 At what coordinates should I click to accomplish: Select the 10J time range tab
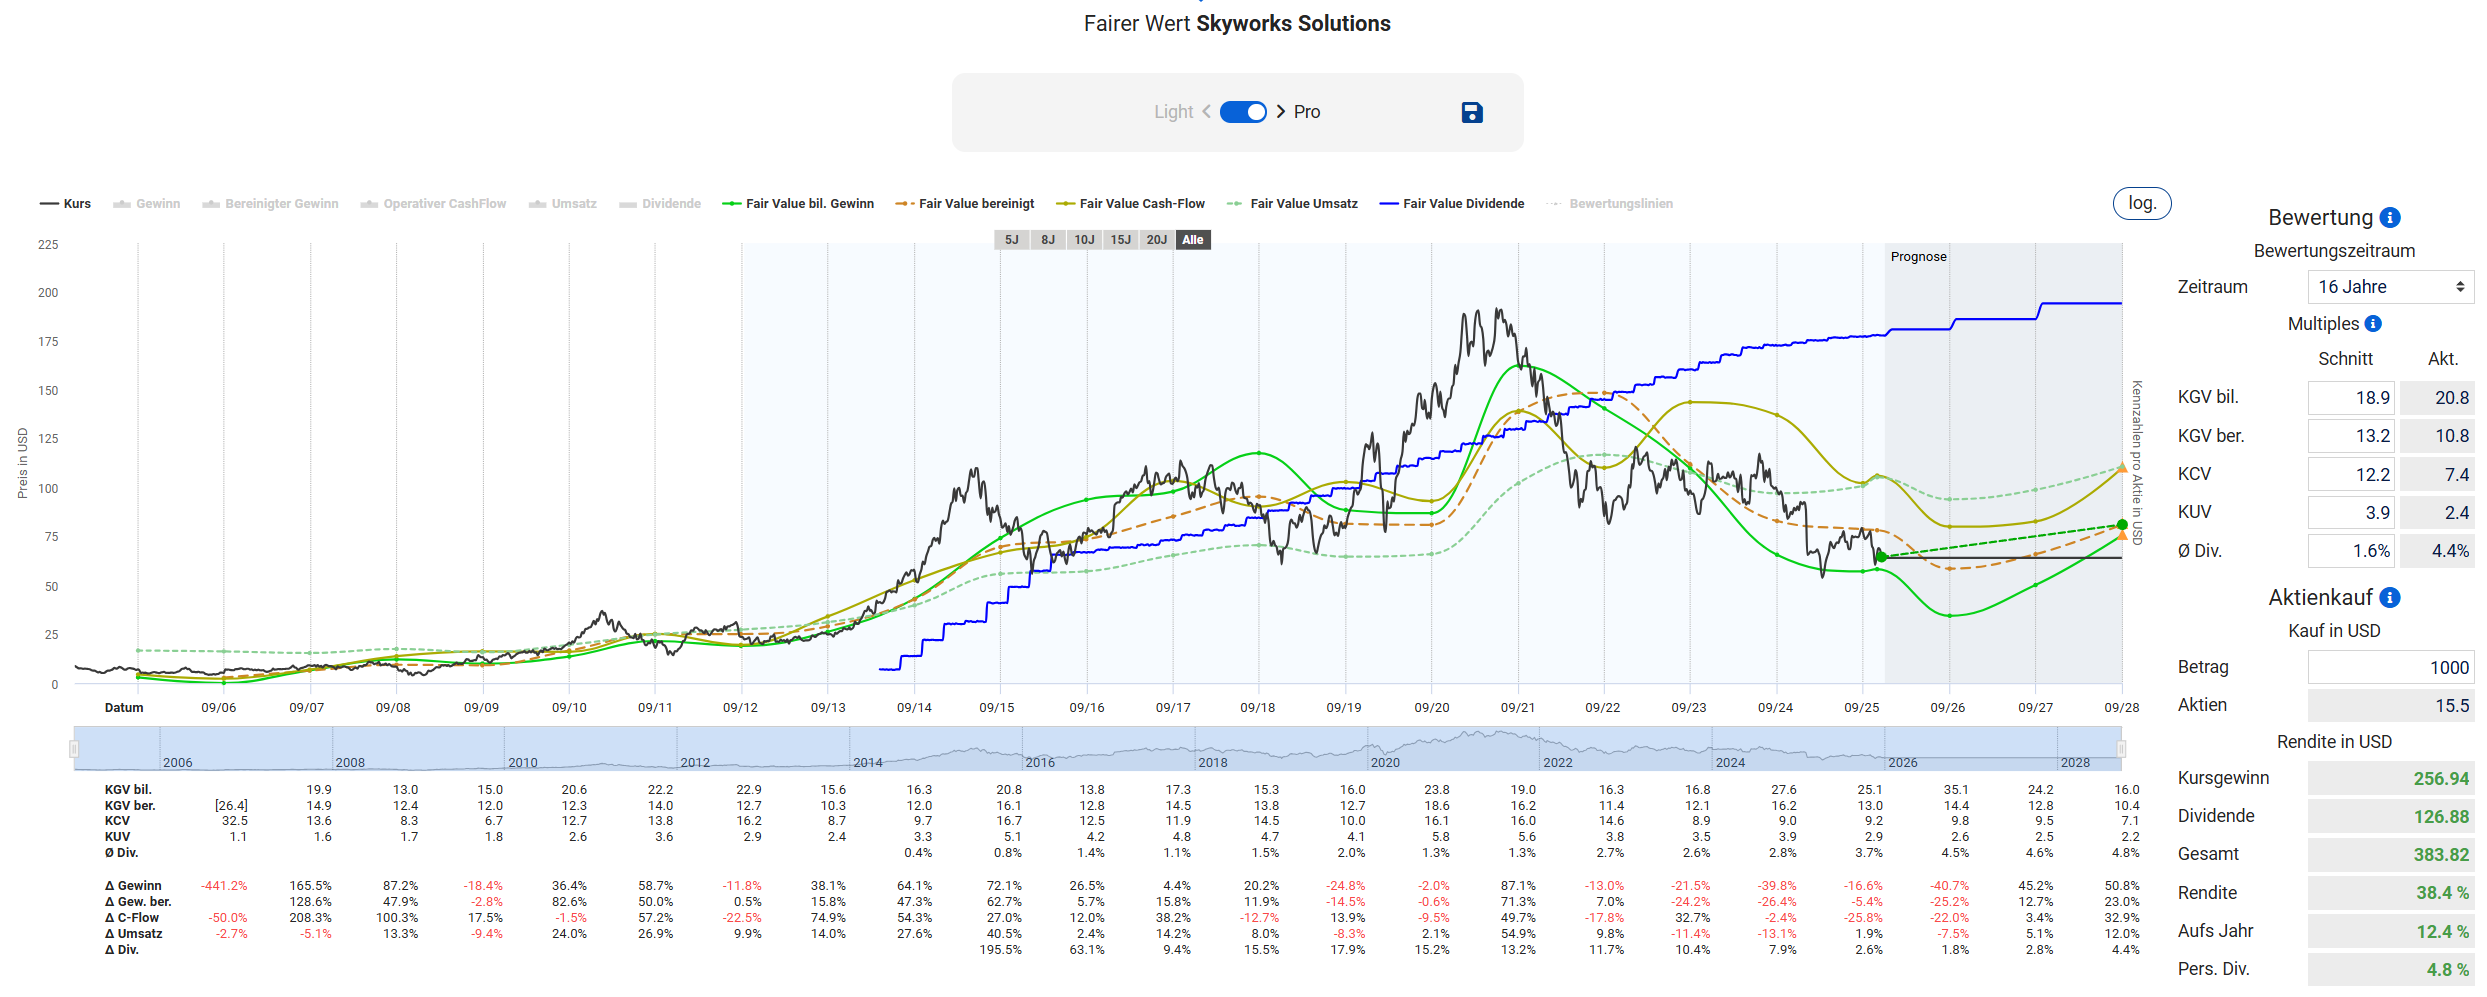(1084, 240)
